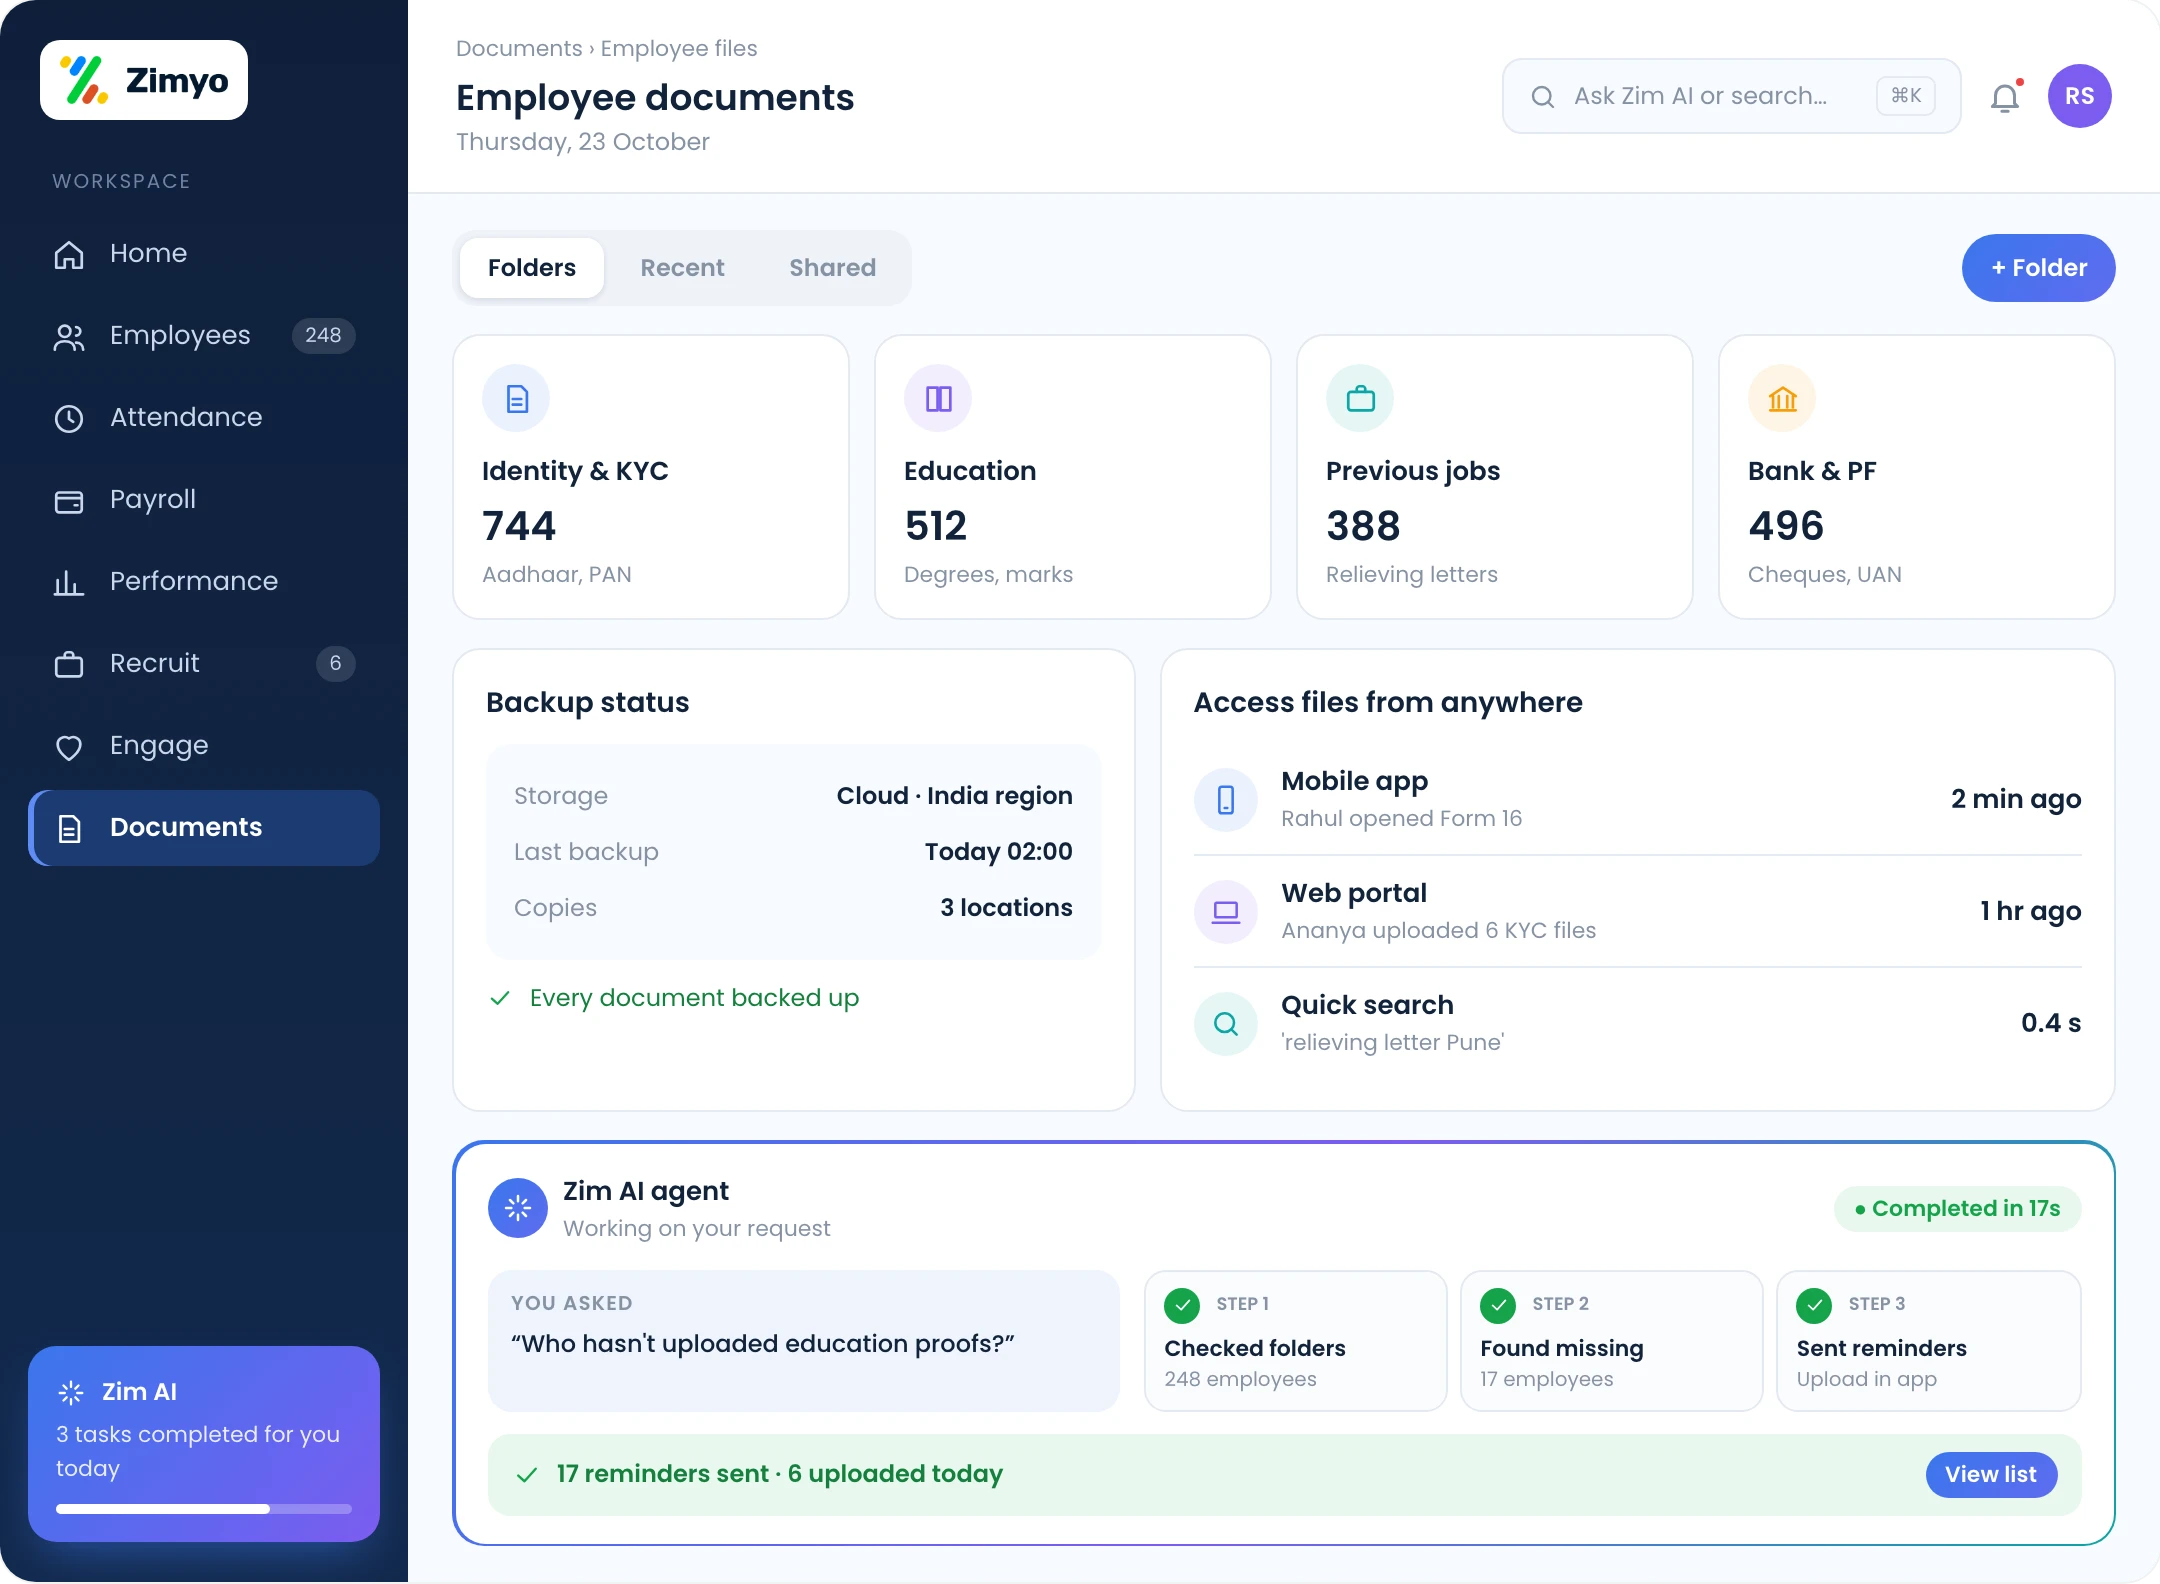Image resolution: width=2160 pixels, height=1584 pixels.
Task: Open the RS user avatar
Action: [x=2079, y=96]
